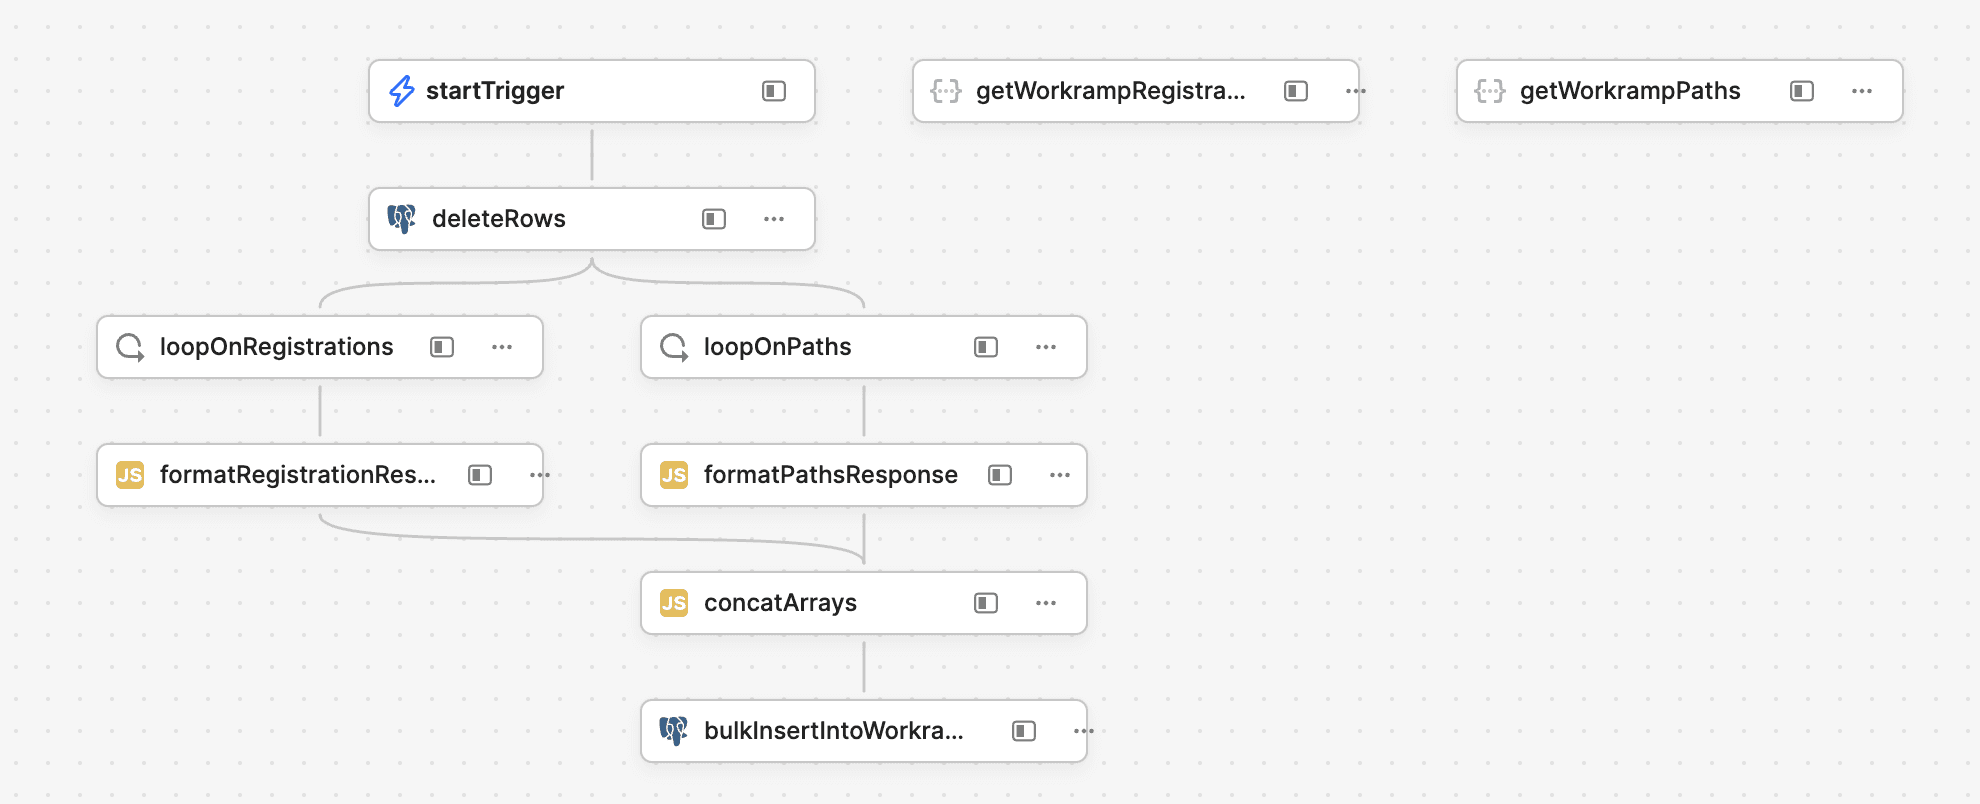Click the curly braces icon on getWorkrampPaths
The width and height of the screenshot is (1980, 804).
click(1490, 91)
